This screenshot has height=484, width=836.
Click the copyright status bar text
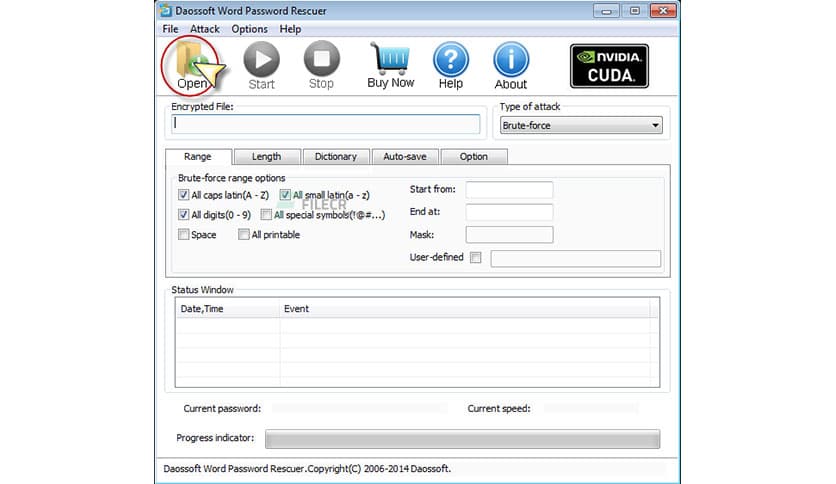click(x=307, y=469)
